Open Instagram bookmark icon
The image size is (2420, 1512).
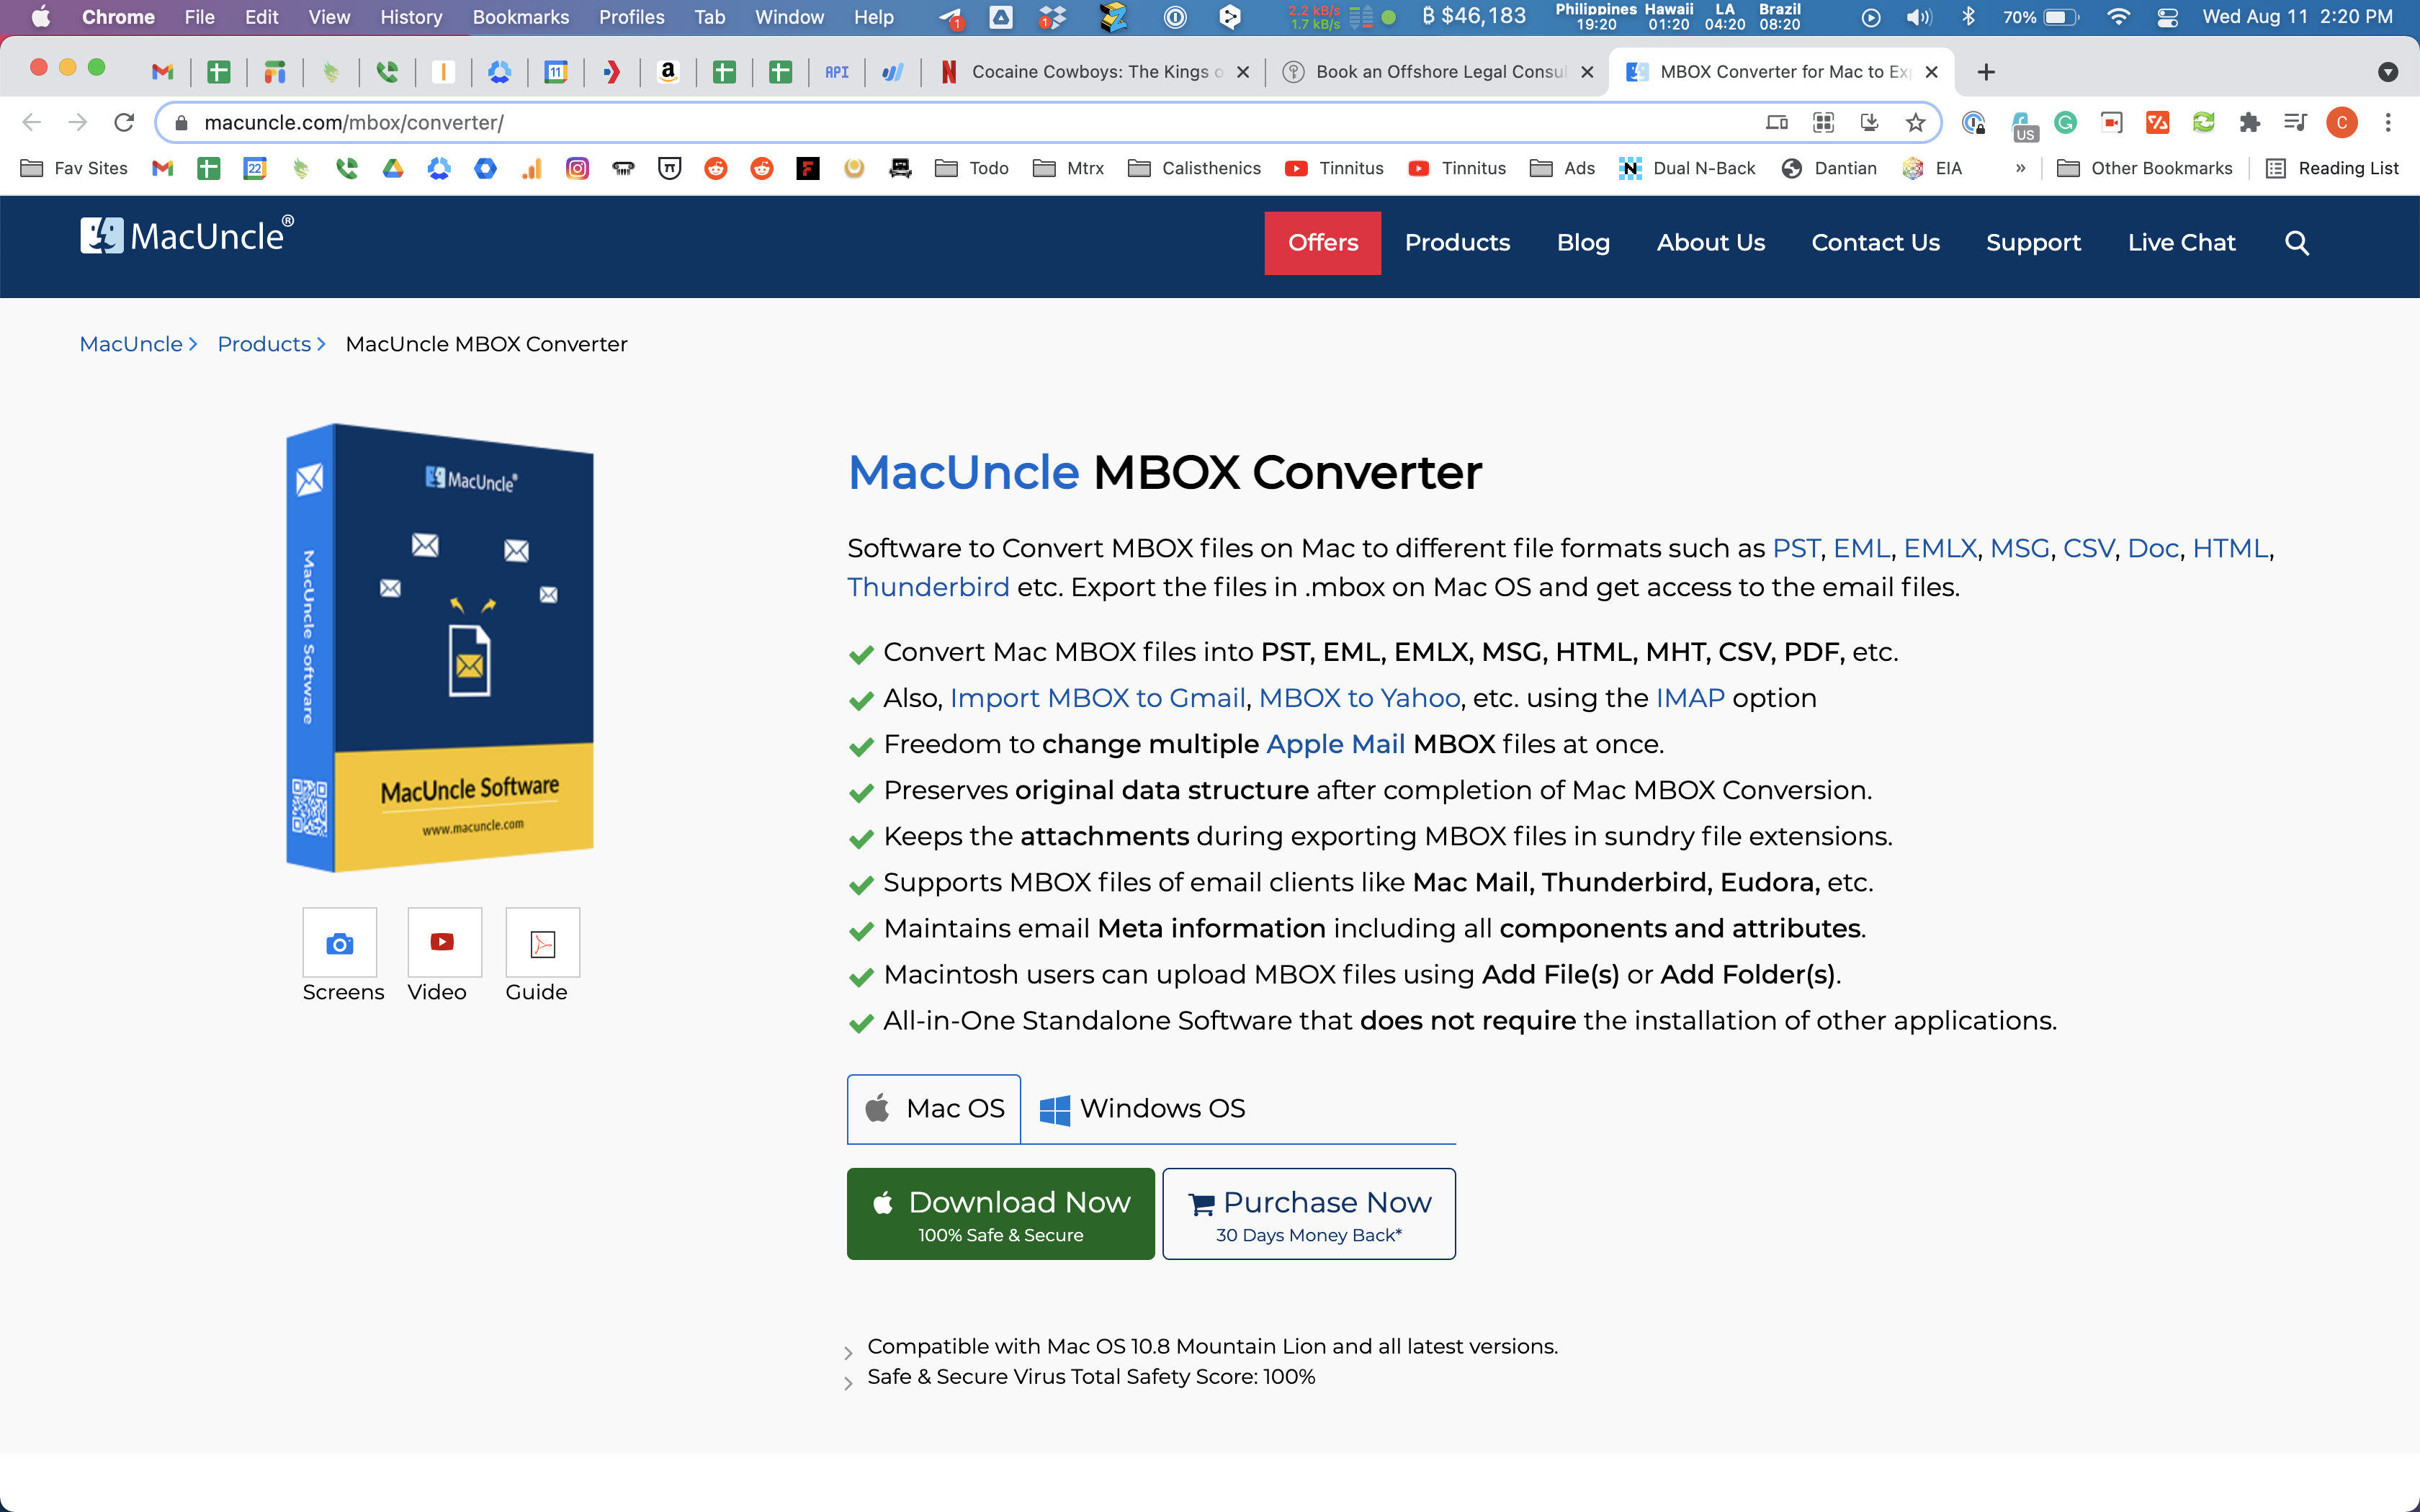coord(577,168)
